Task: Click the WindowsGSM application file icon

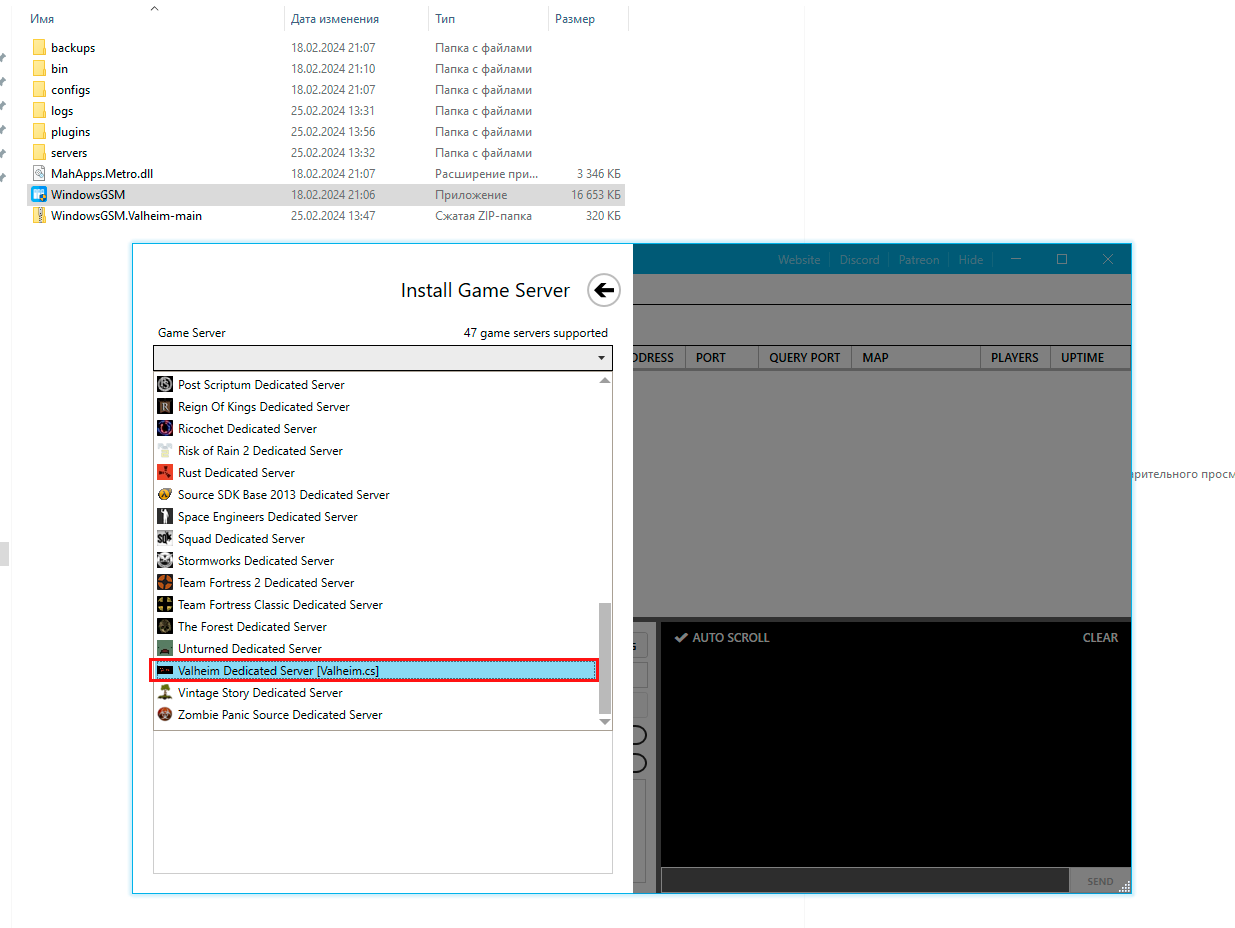Action: (x=39, y=194)
